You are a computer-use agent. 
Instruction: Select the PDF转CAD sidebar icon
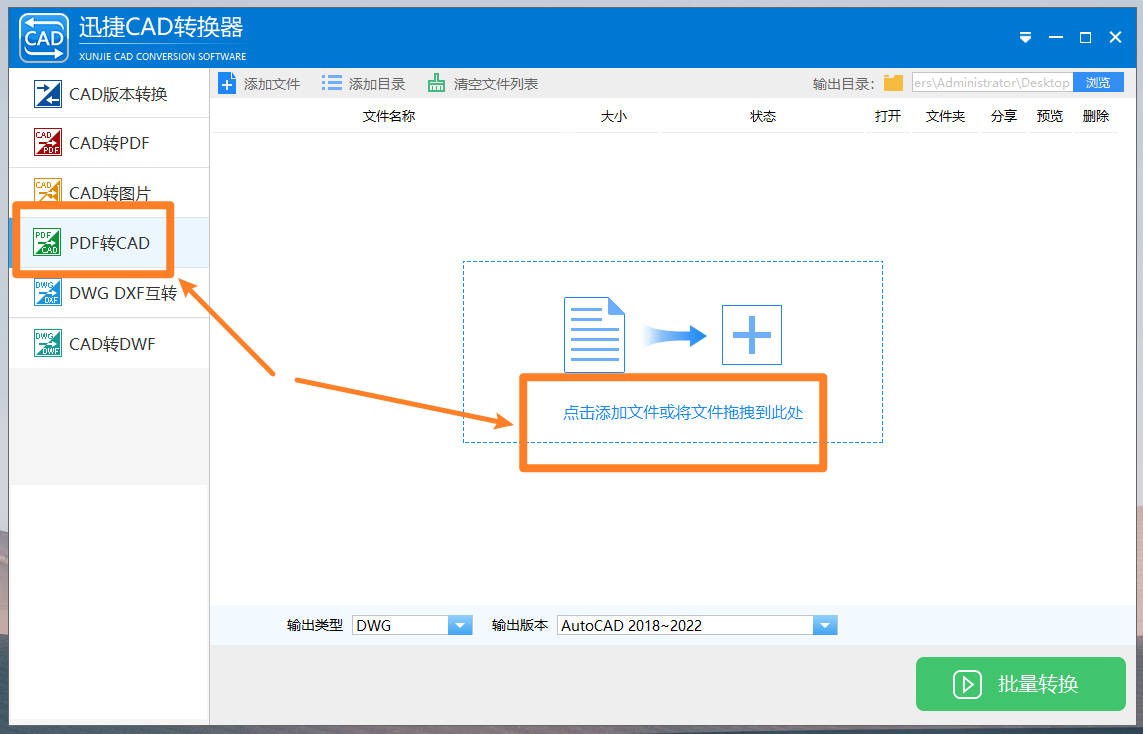tap(45, 241)
